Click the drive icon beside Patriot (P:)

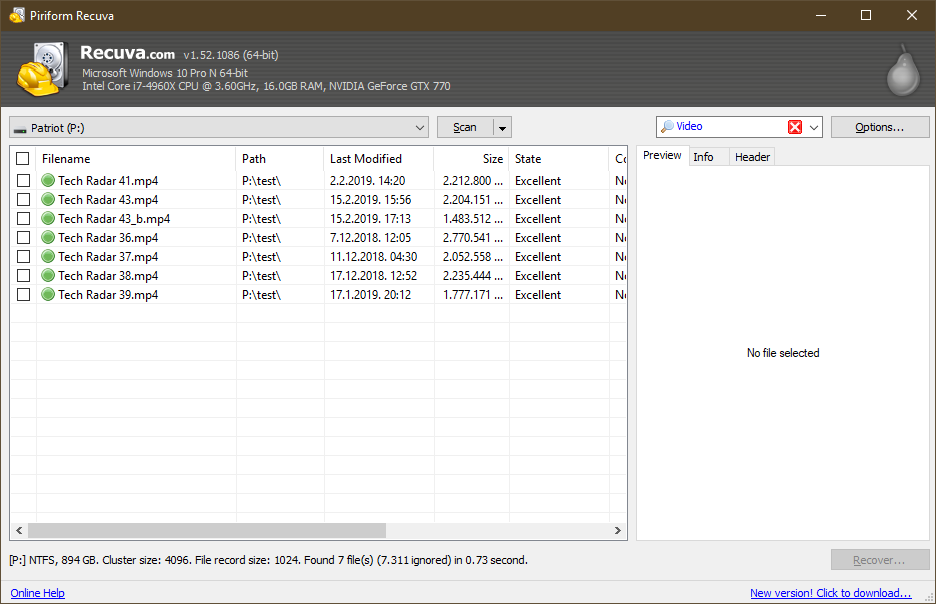click(20, 129)
